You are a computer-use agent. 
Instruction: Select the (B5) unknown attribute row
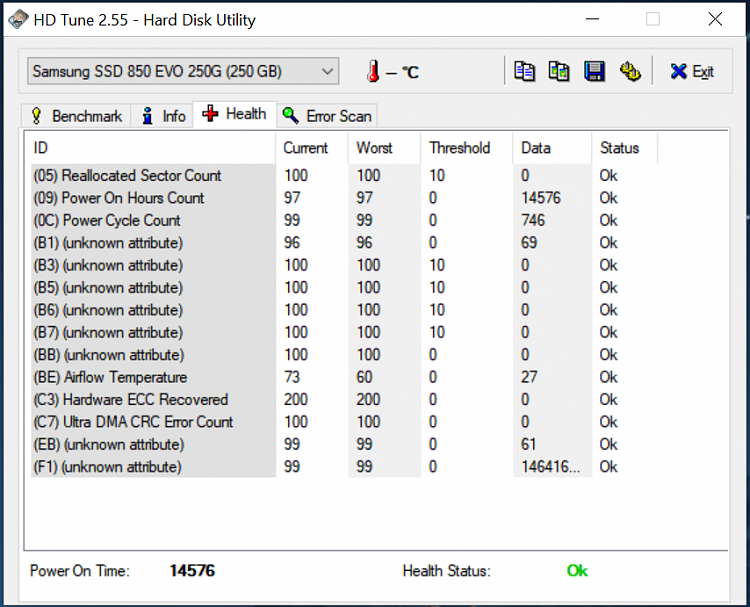tap(344, 288)
